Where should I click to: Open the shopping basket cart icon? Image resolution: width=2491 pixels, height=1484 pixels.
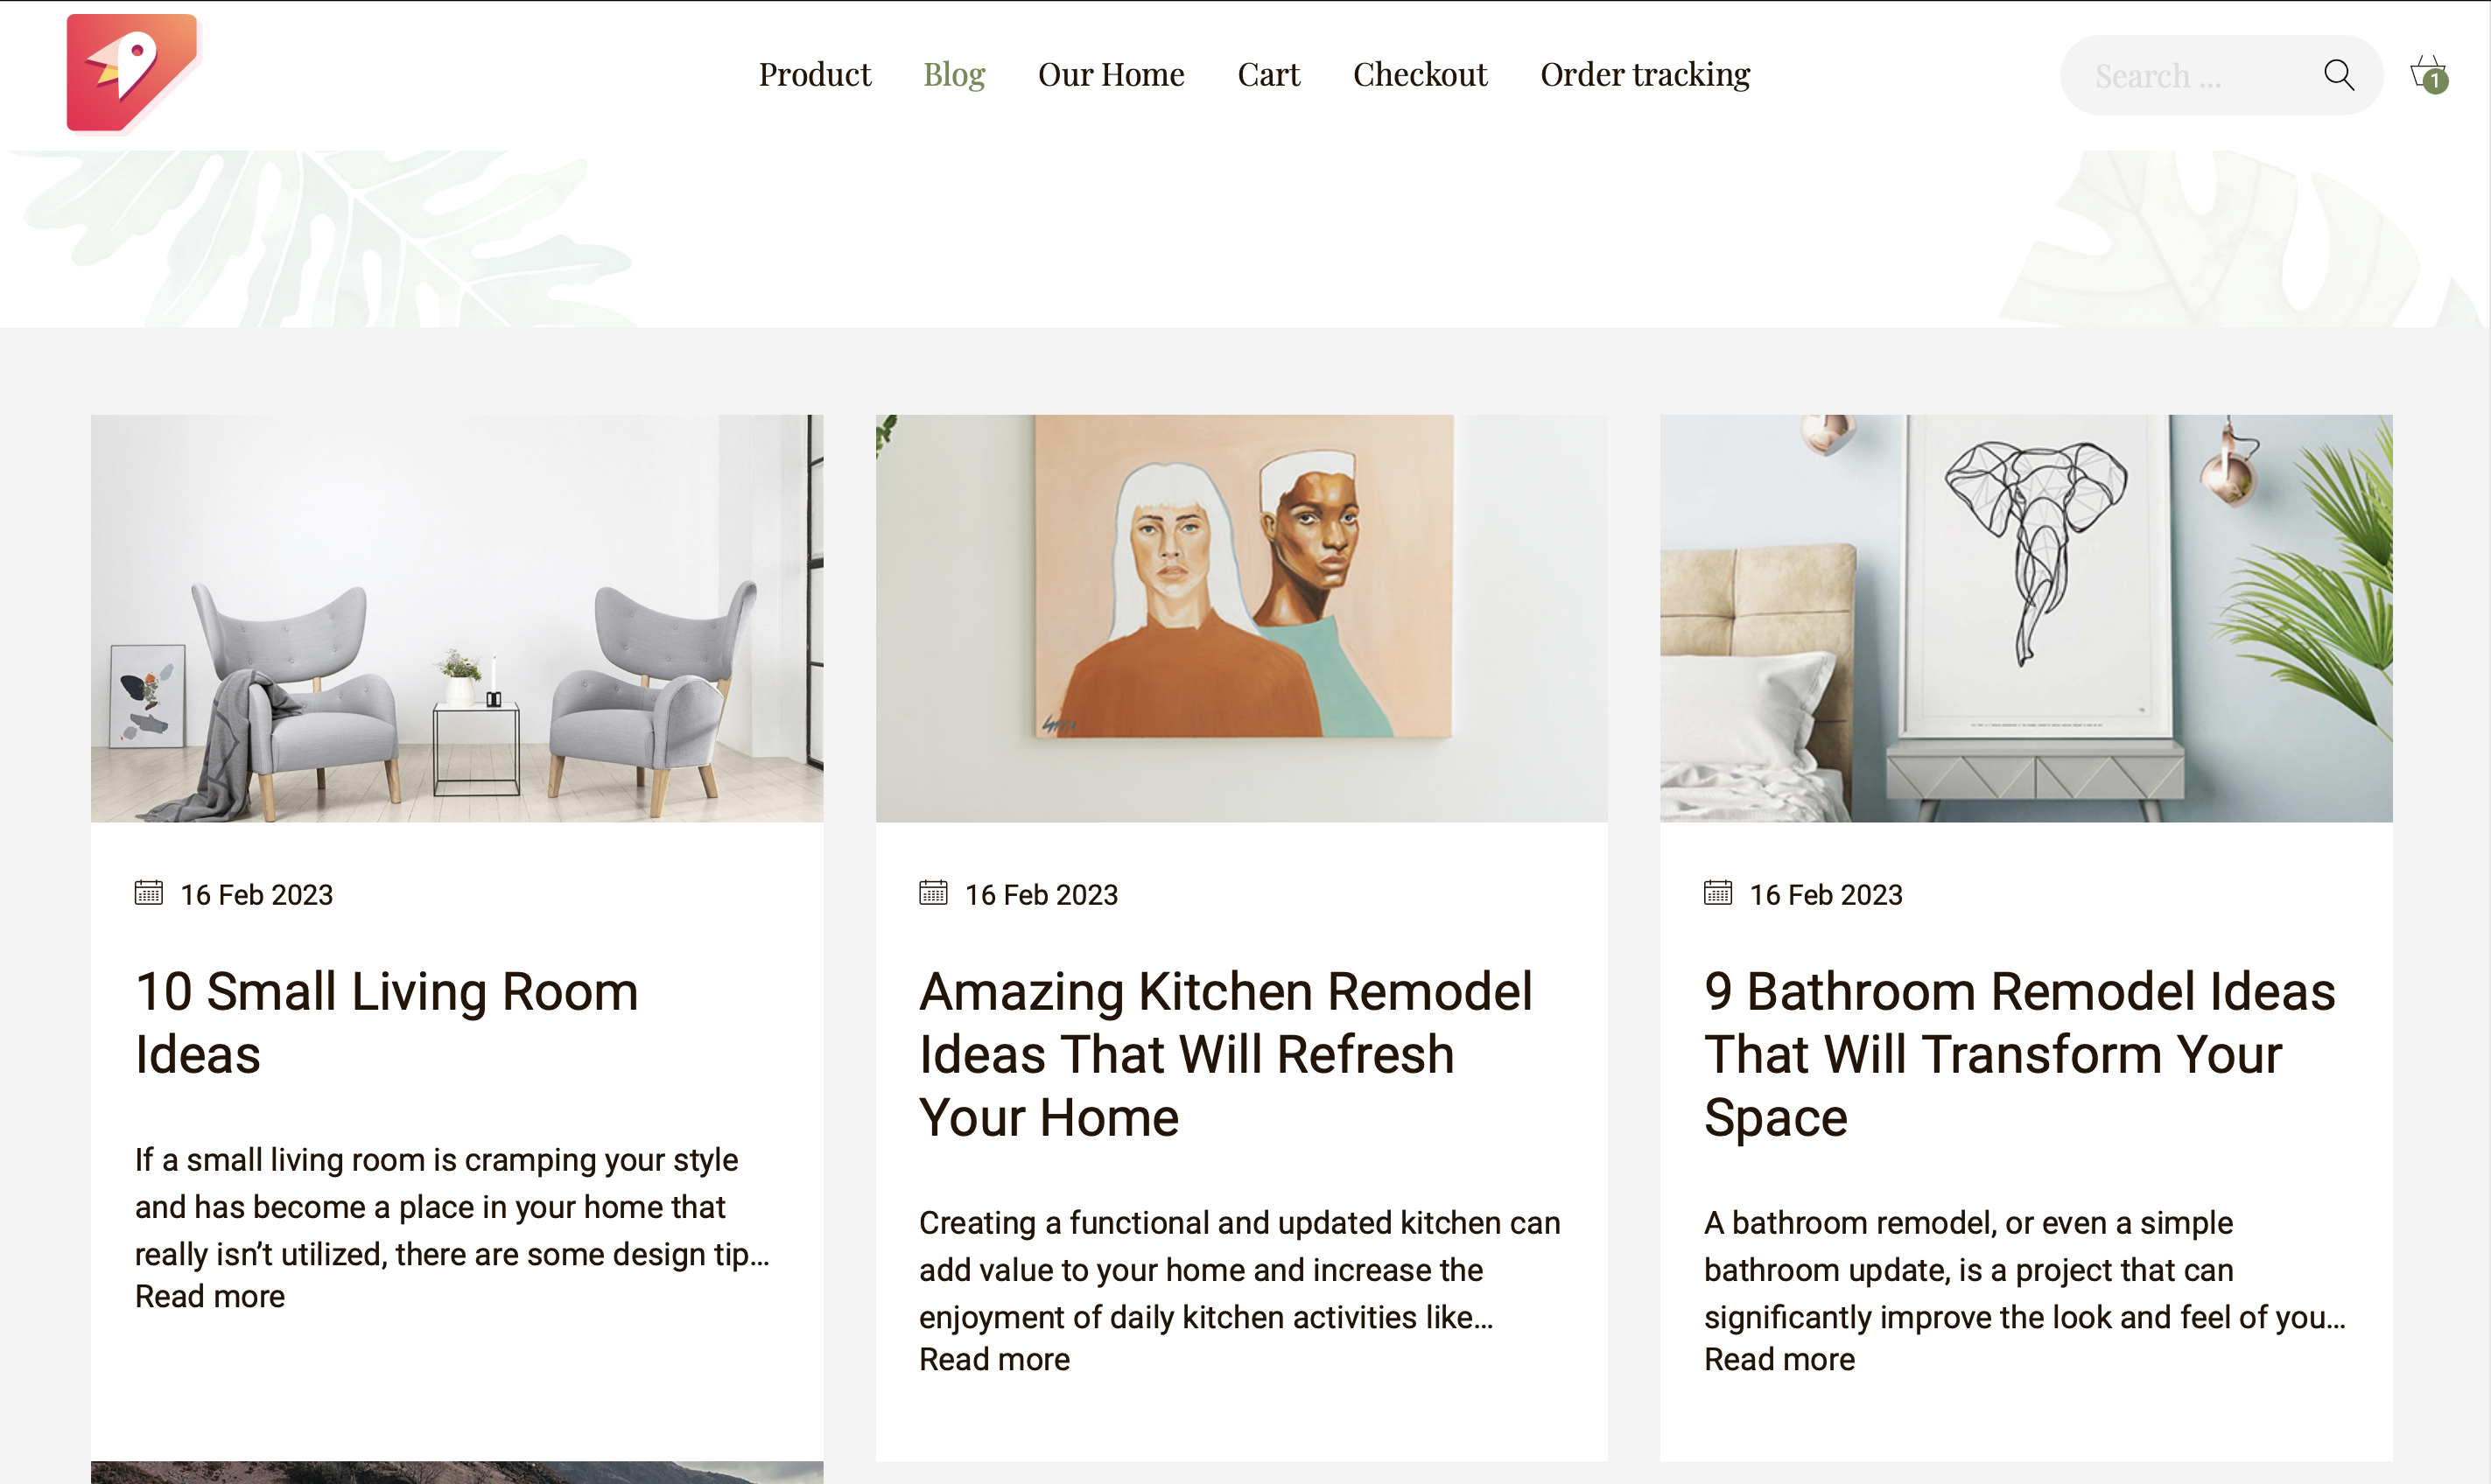click(x=2428, y=75)
